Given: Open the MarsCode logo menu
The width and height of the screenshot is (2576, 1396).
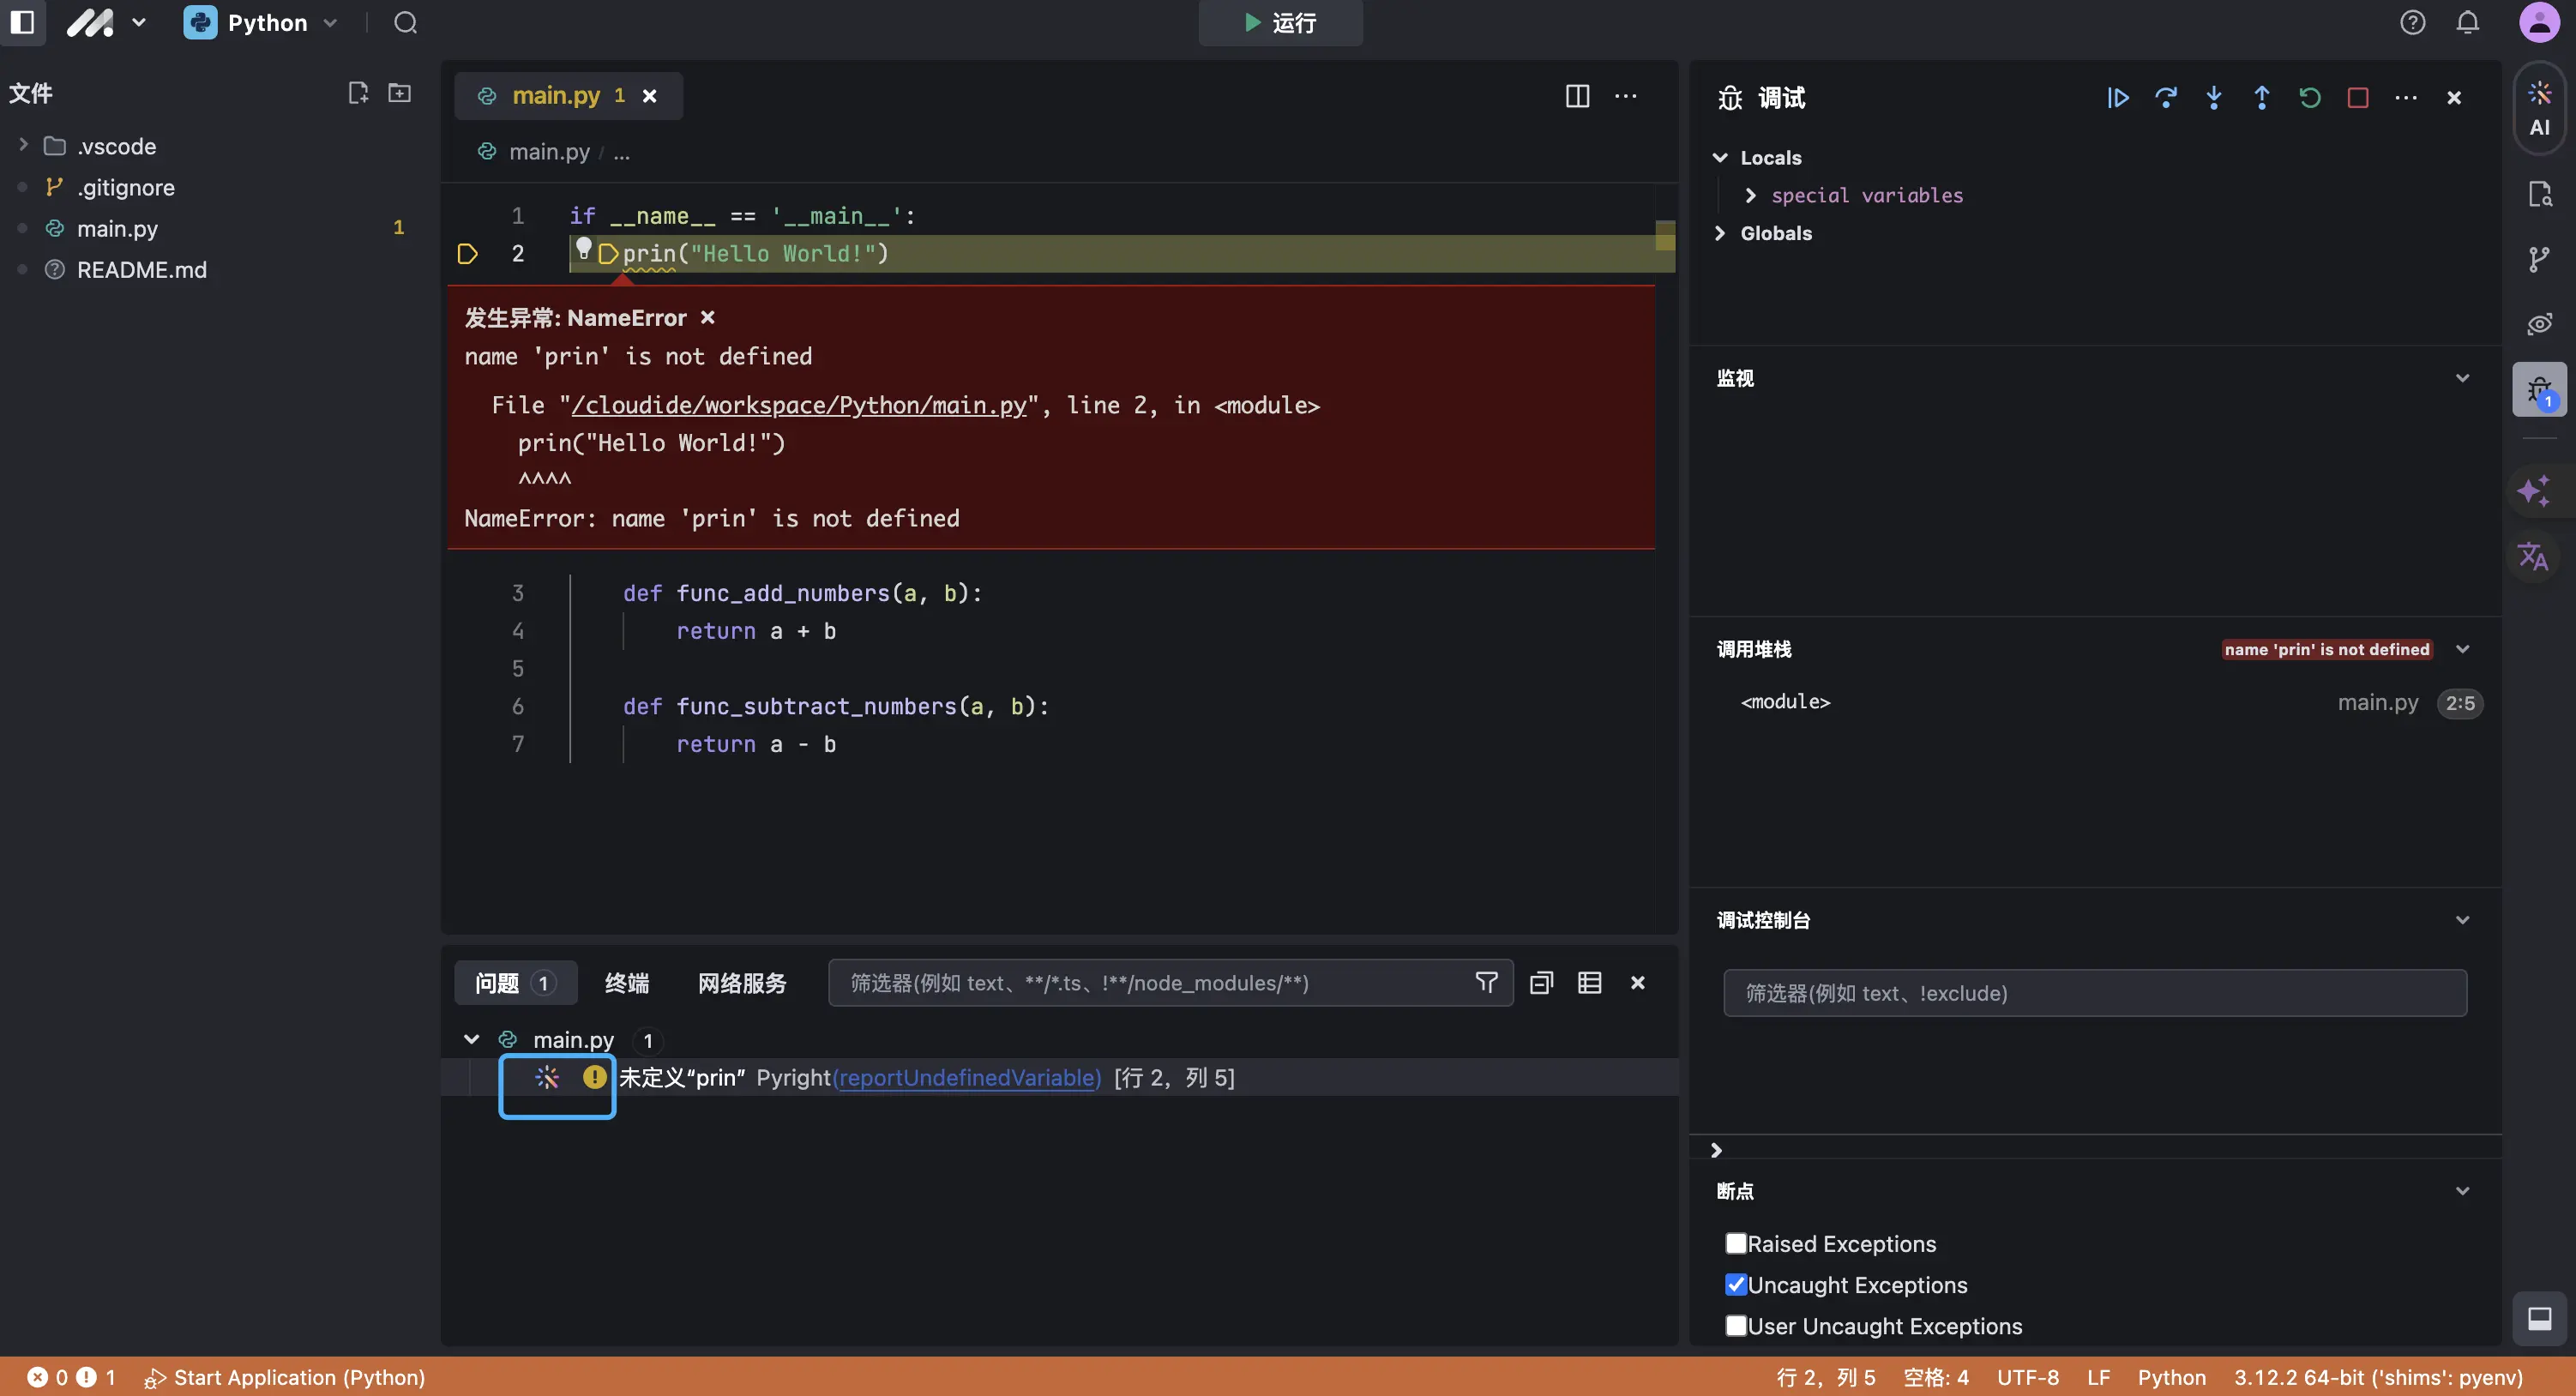Looking at the screenshot, I should click(x=106, y=22).
